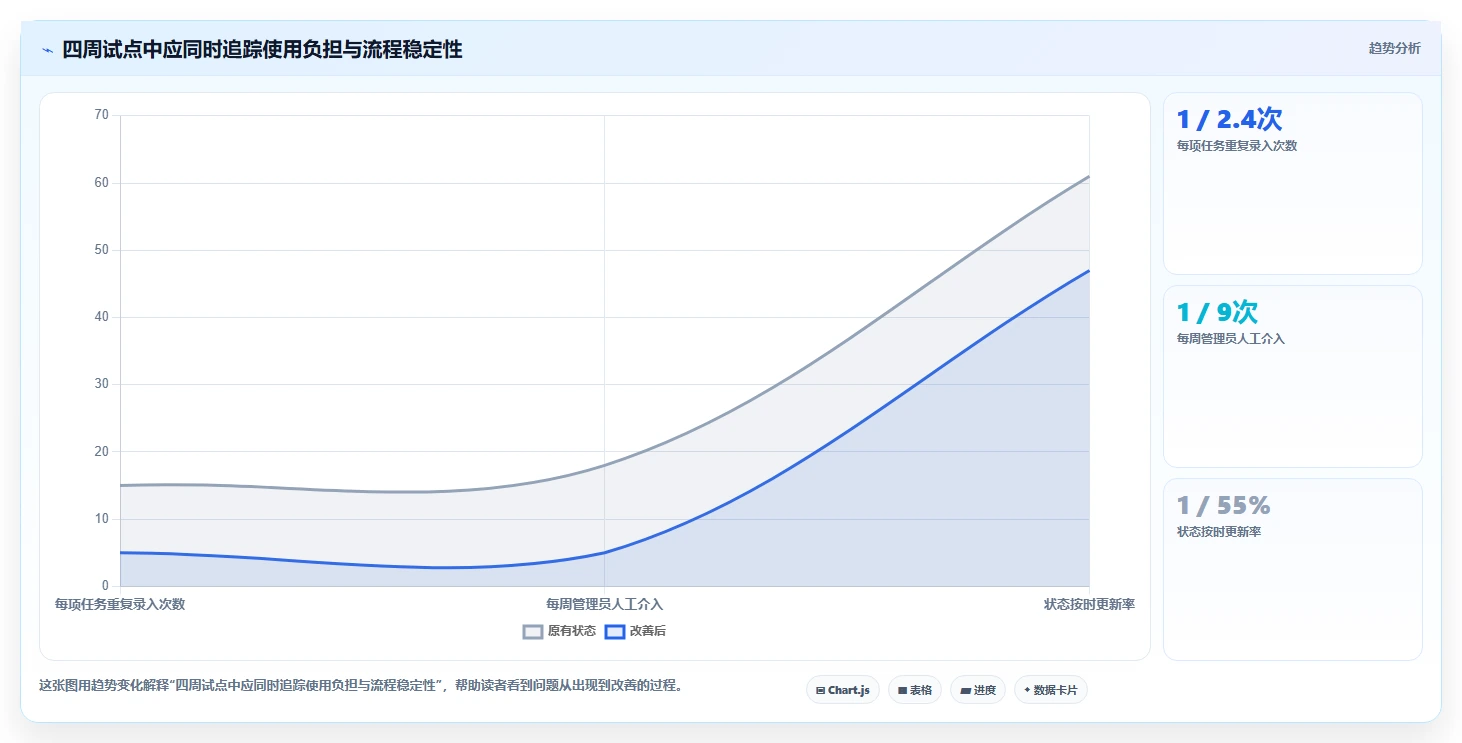The width and height of the screenshot is (1462, 743).
Task: Click the y-axis value 30
Action: pos(101,384)
